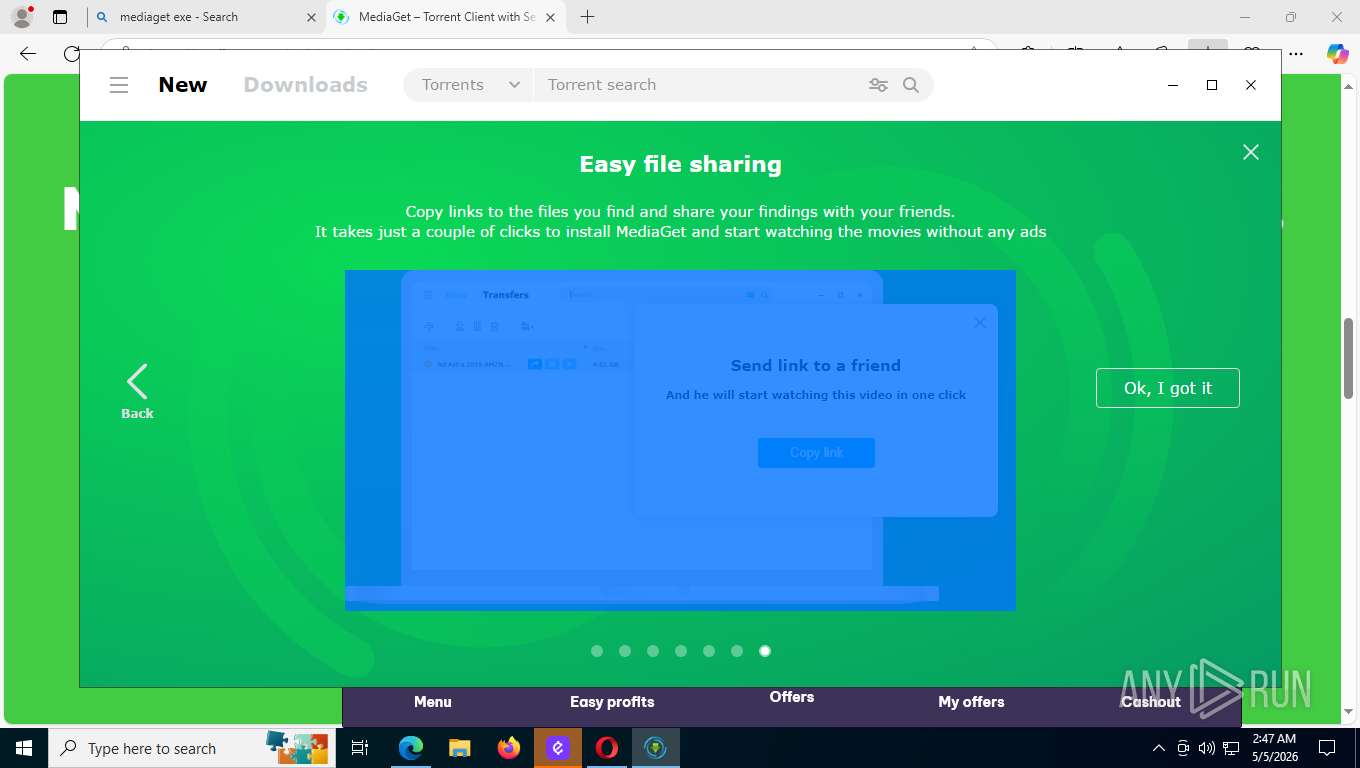The image size is (1360, 768).
Task: Minimize the MediaGet app window
Action: (1173, 85)
